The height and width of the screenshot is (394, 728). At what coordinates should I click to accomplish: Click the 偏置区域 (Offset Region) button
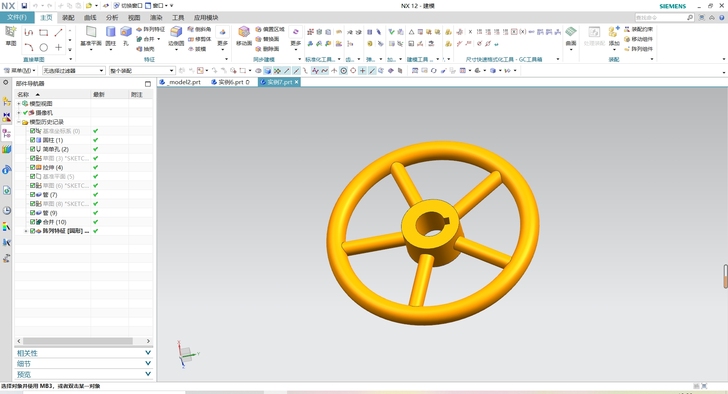coord(270,29)
